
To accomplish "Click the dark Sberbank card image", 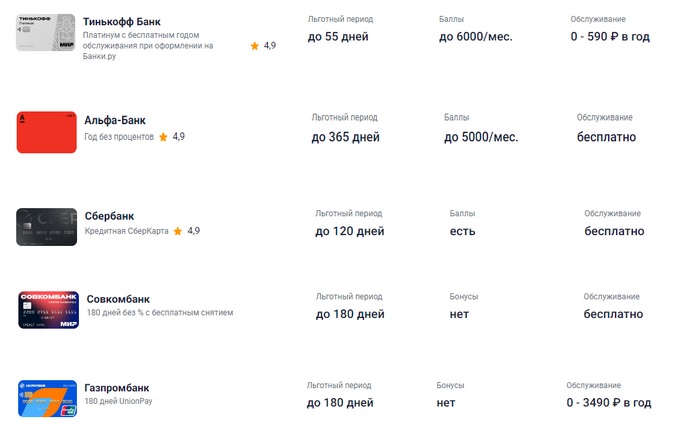I will (x=47, y=227).
